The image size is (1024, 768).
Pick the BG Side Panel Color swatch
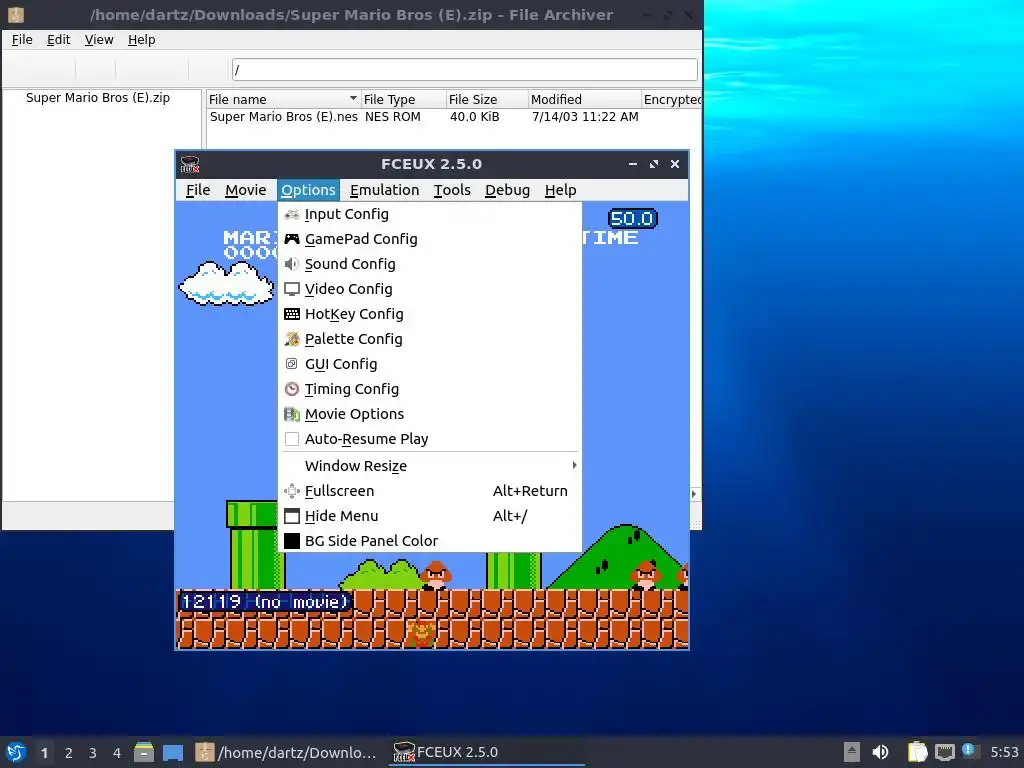[292, 541]
